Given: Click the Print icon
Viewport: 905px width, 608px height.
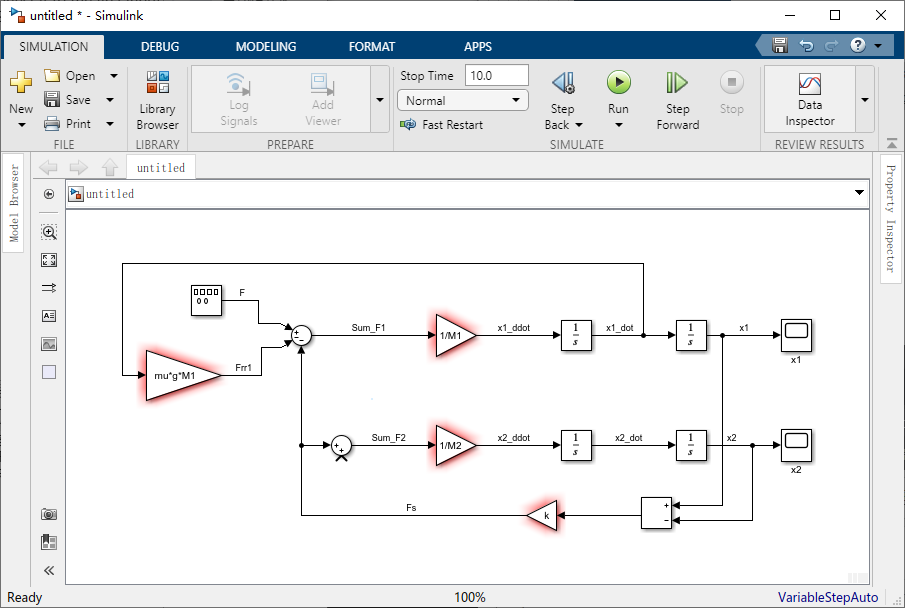Looking at the screenshot, I should (52, 124).
